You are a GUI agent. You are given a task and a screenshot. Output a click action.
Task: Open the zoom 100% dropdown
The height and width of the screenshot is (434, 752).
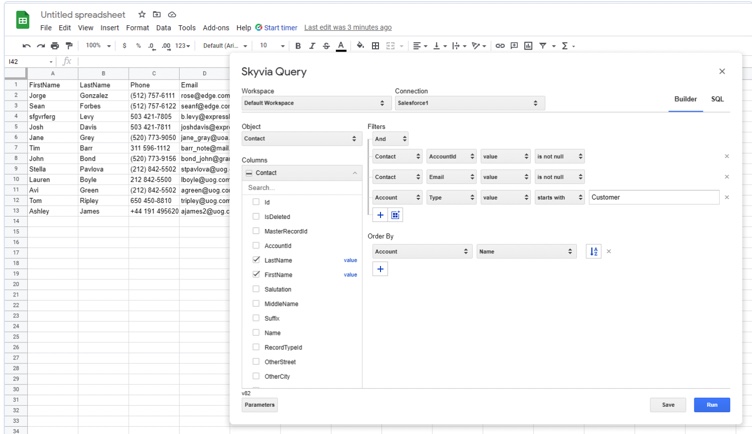pyautogui.click(x=98, y=46)
